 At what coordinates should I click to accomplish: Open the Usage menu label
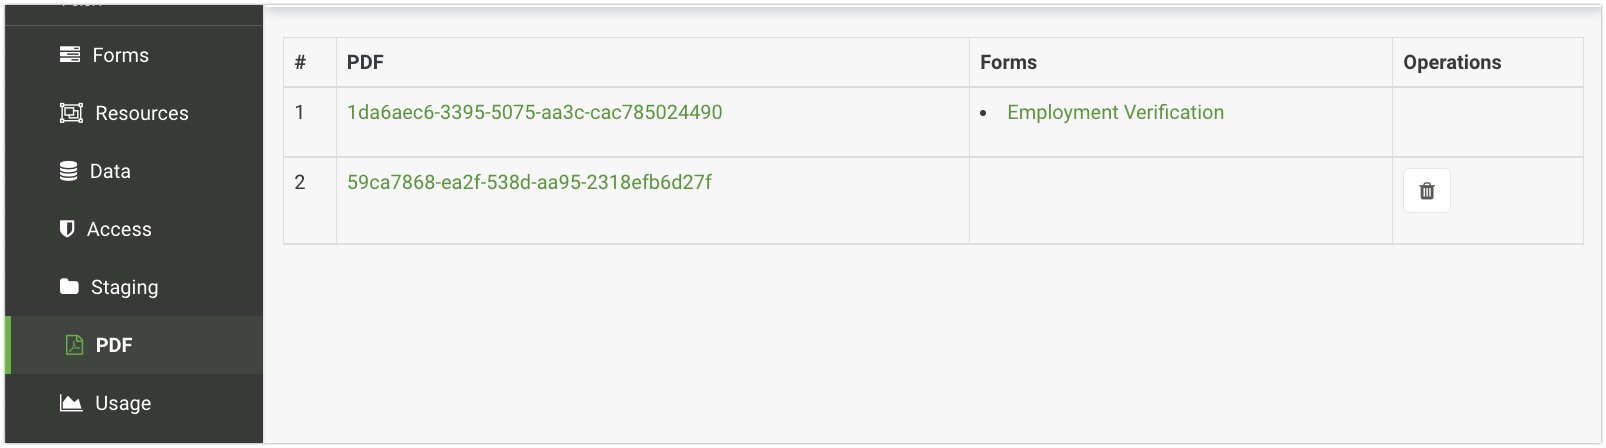[x=123, y=404]
